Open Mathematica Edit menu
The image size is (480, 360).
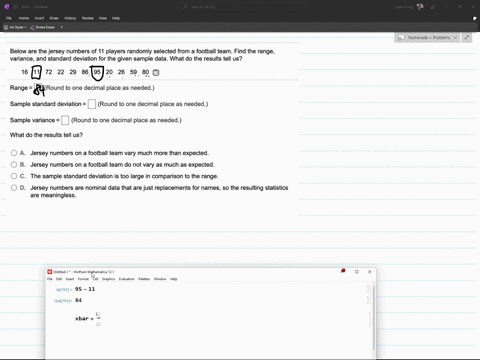(x=59, y=279)
